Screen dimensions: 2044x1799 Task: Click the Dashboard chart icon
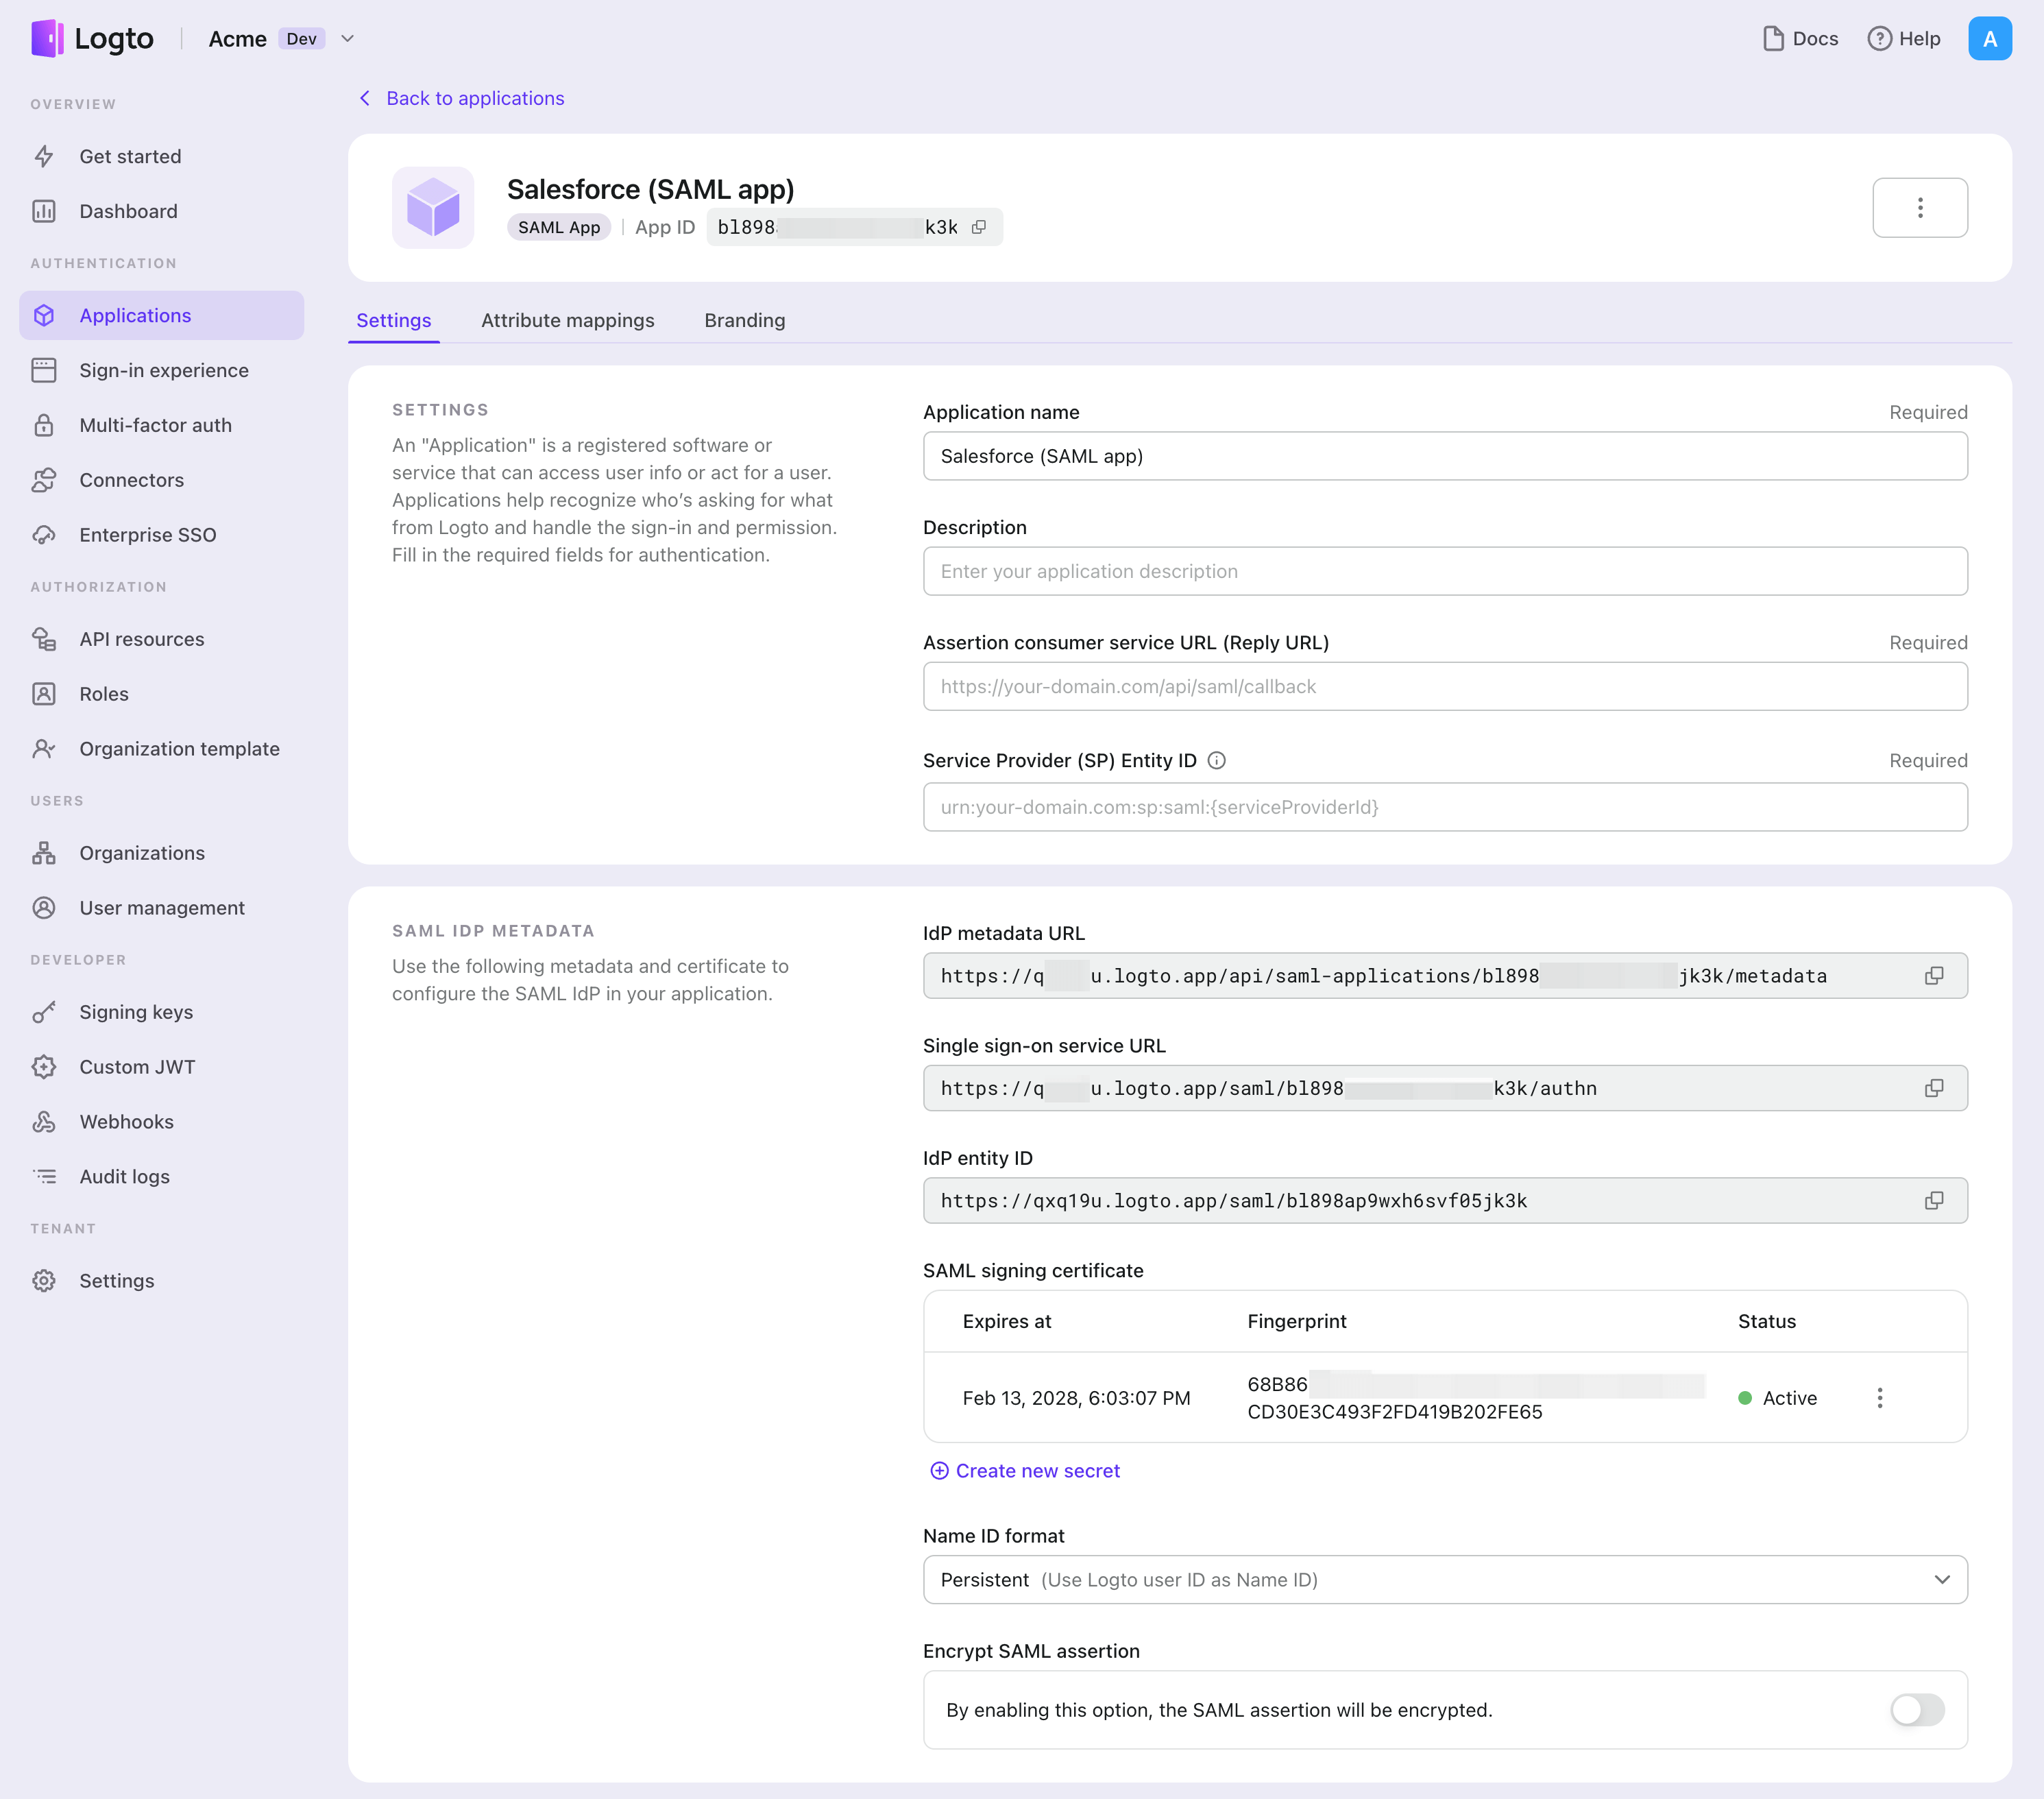point(44,211)
